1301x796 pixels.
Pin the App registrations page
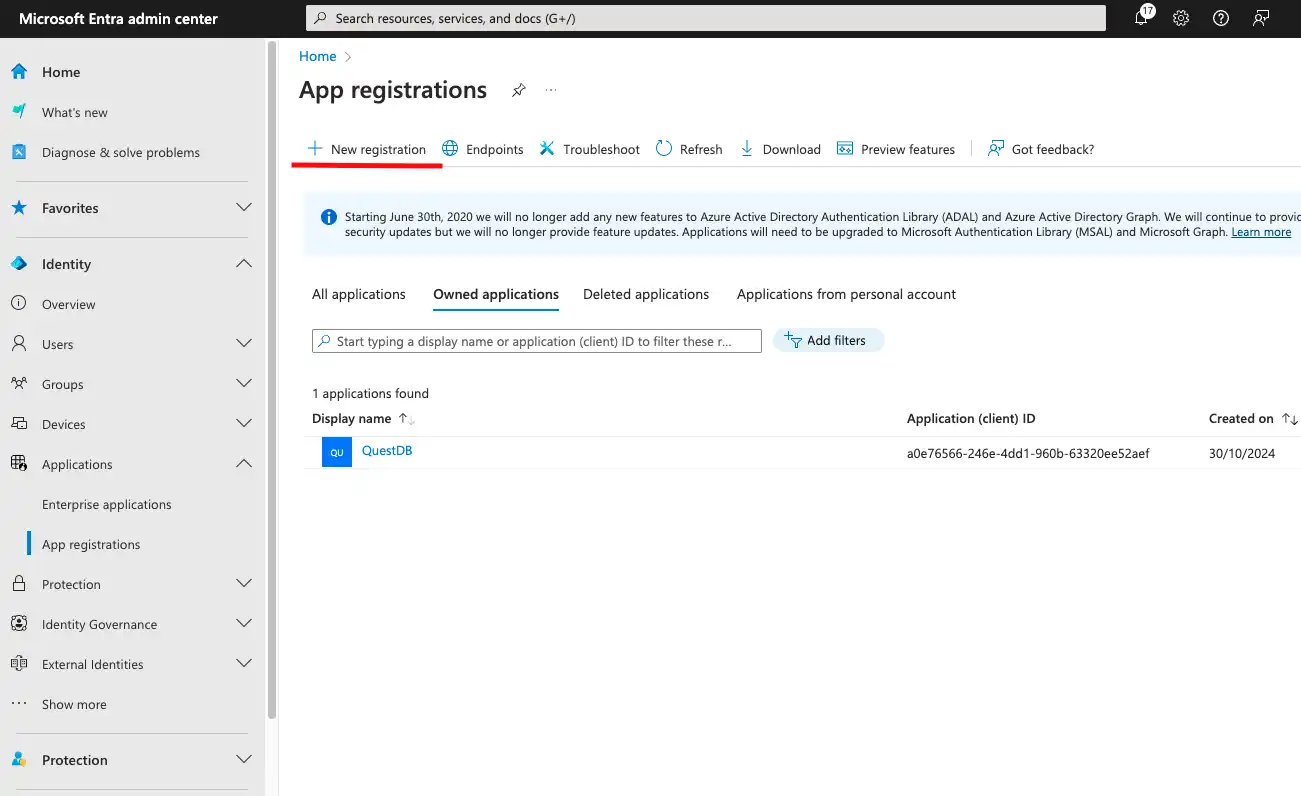(518, 90)
